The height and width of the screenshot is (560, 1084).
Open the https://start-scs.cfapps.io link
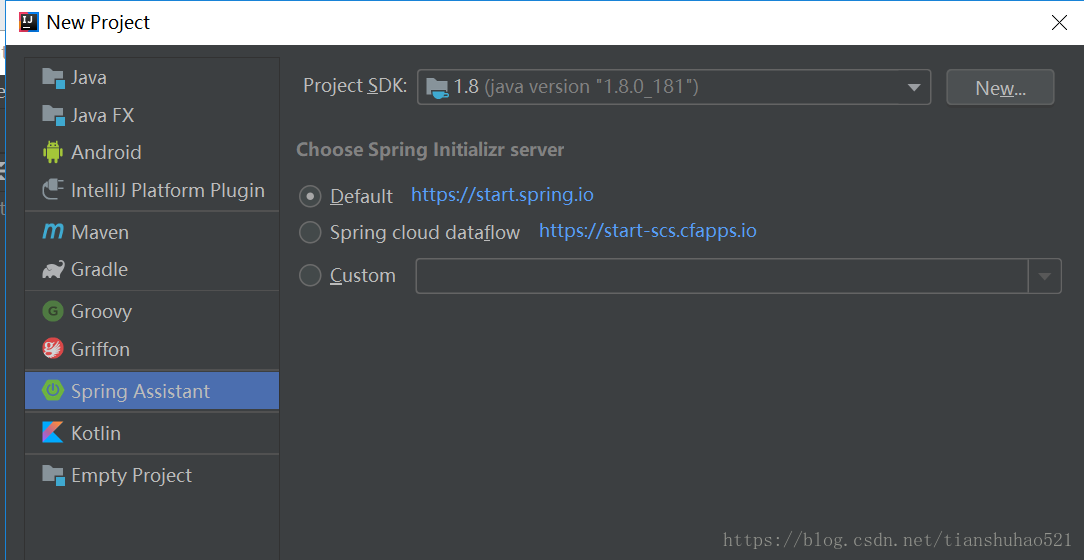(648, 230)
